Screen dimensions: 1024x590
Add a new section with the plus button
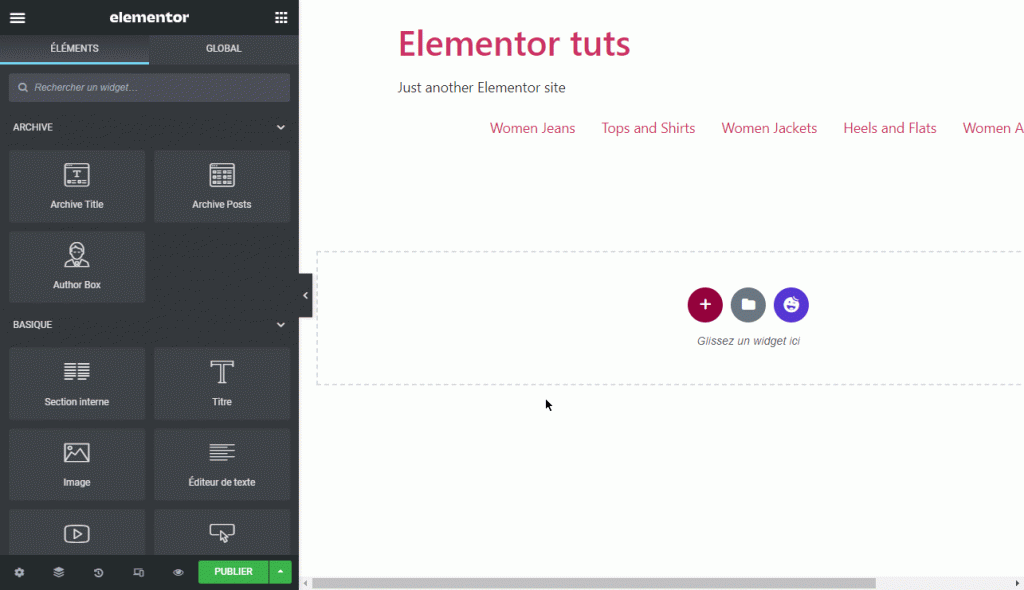[x=705, y=304]
